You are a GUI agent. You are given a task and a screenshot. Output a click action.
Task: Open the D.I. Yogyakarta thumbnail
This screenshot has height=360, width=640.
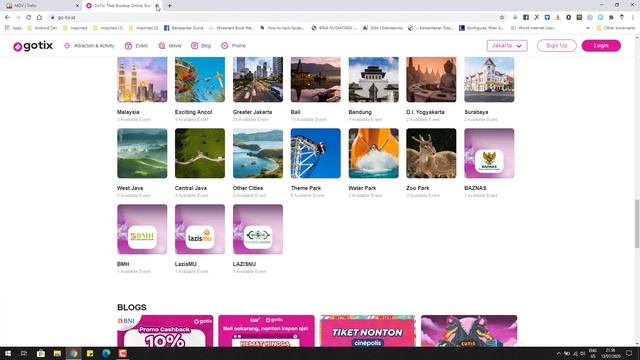[x=431, y=79]
